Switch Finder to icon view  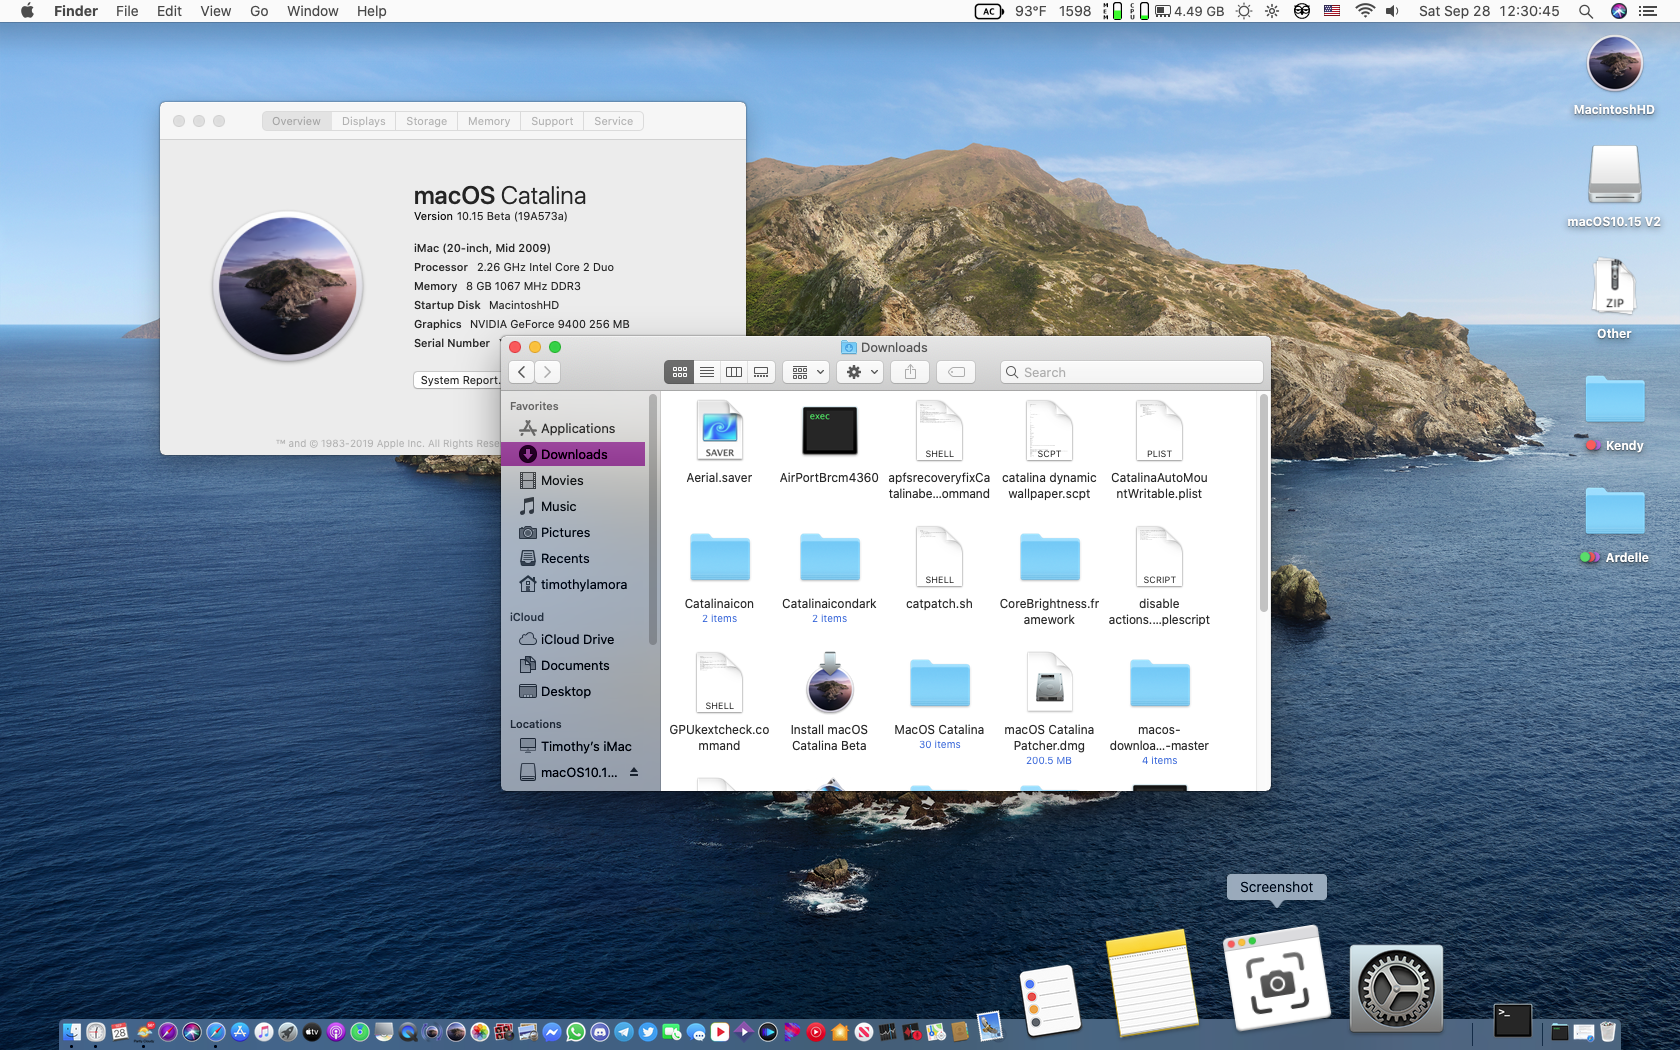click(680, 372)
